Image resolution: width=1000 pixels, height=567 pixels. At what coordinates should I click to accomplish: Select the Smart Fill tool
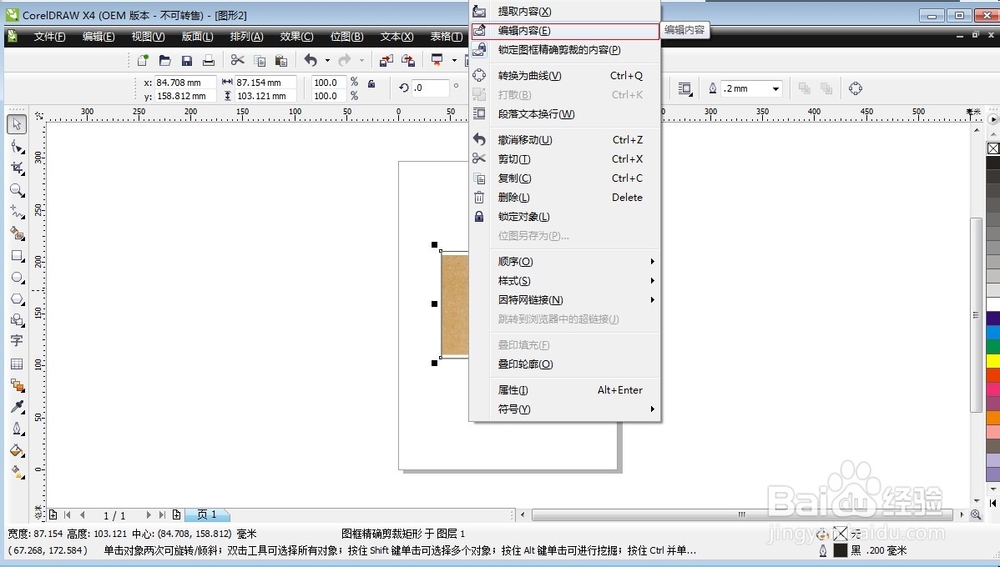(x=17, y=233)
